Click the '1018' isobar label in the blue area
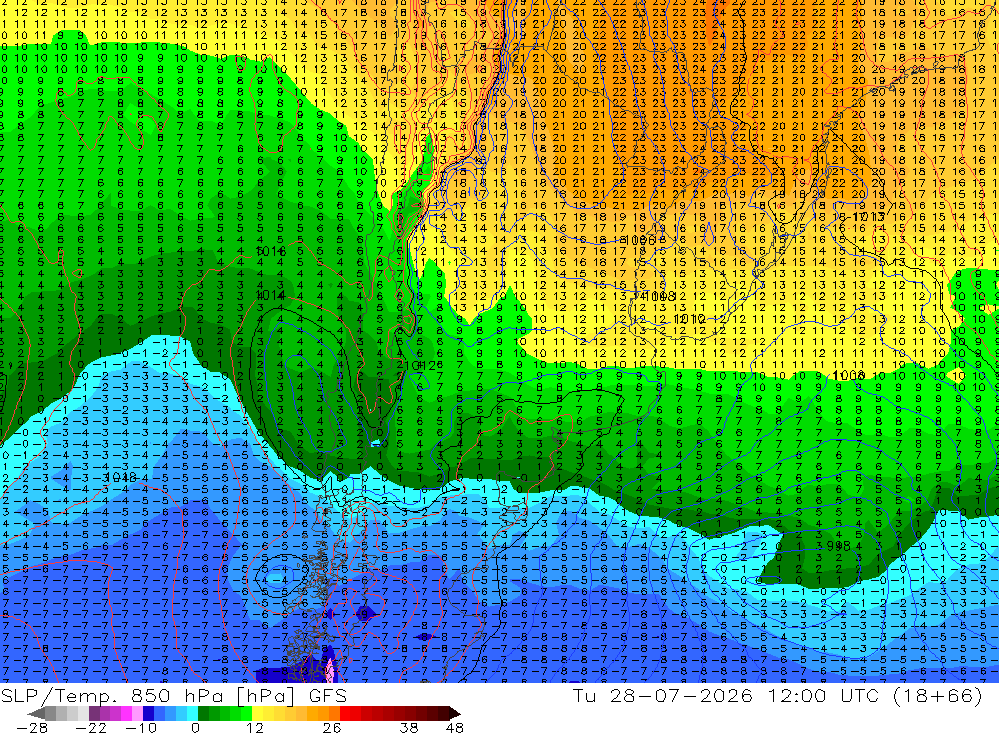This screenshot has height=733, width=1000. click(x=119, y=477)
